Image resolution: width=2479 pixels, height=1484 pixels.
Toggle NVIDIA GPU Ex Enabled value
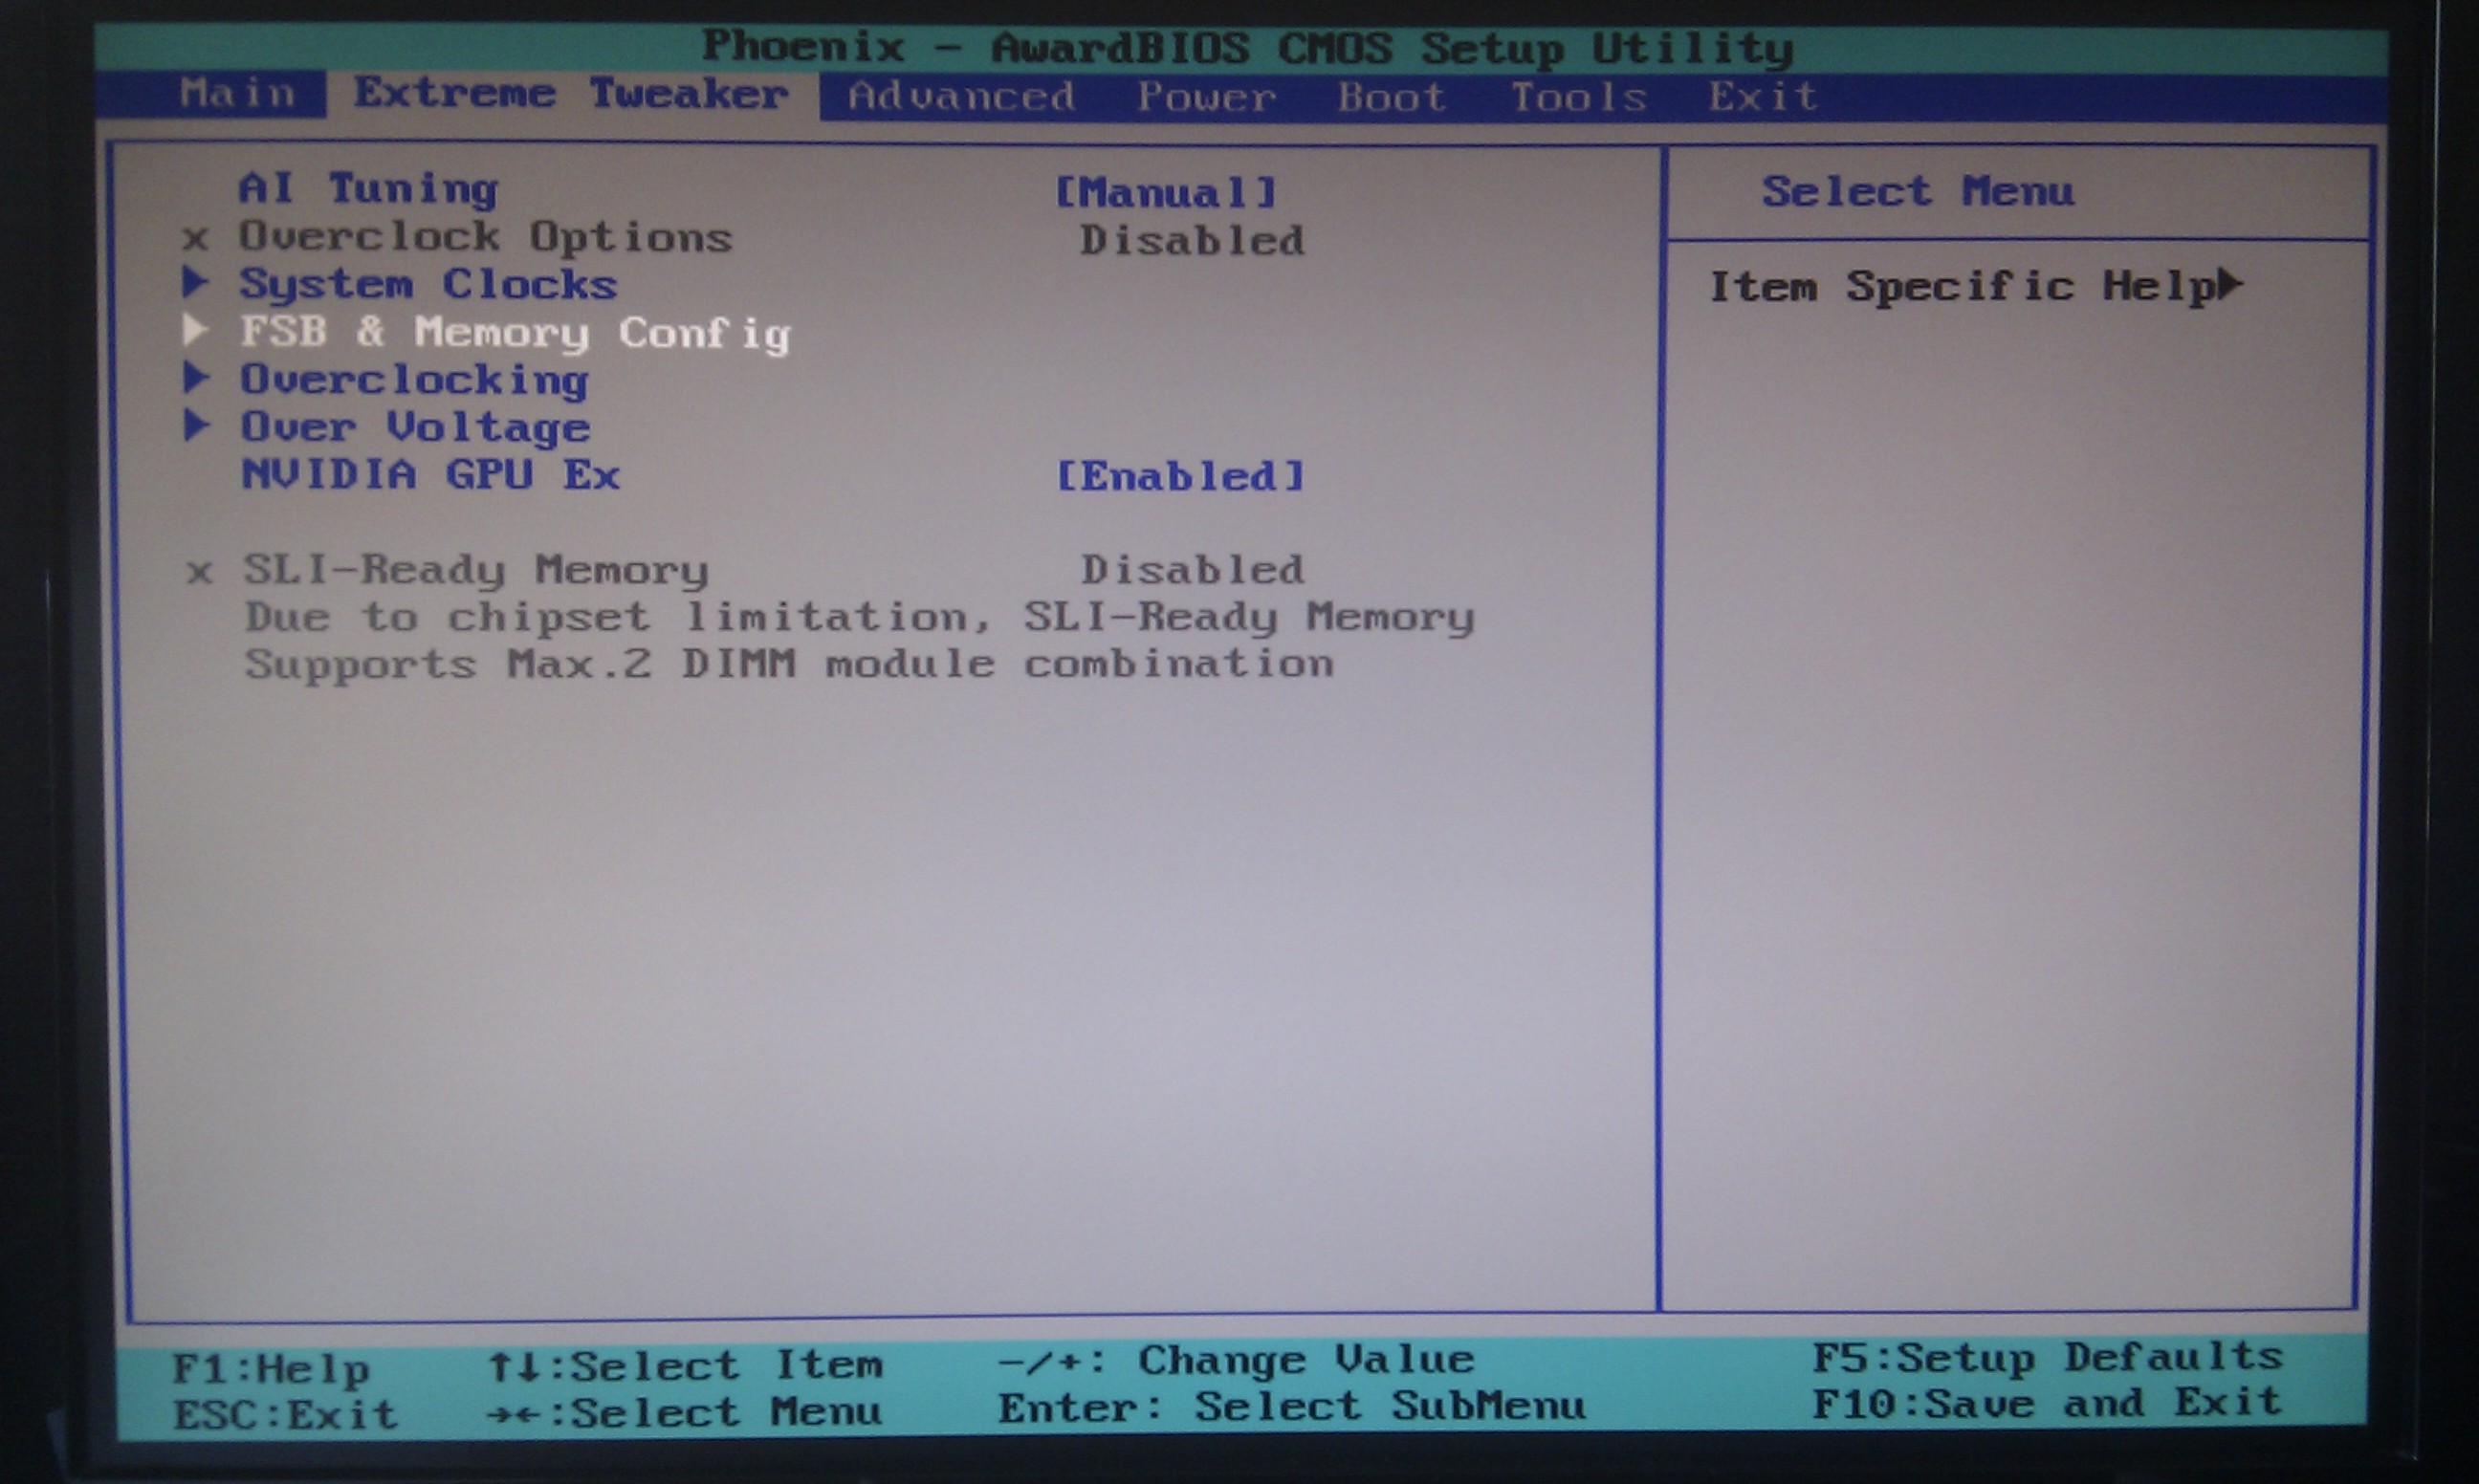(1180, 476)
